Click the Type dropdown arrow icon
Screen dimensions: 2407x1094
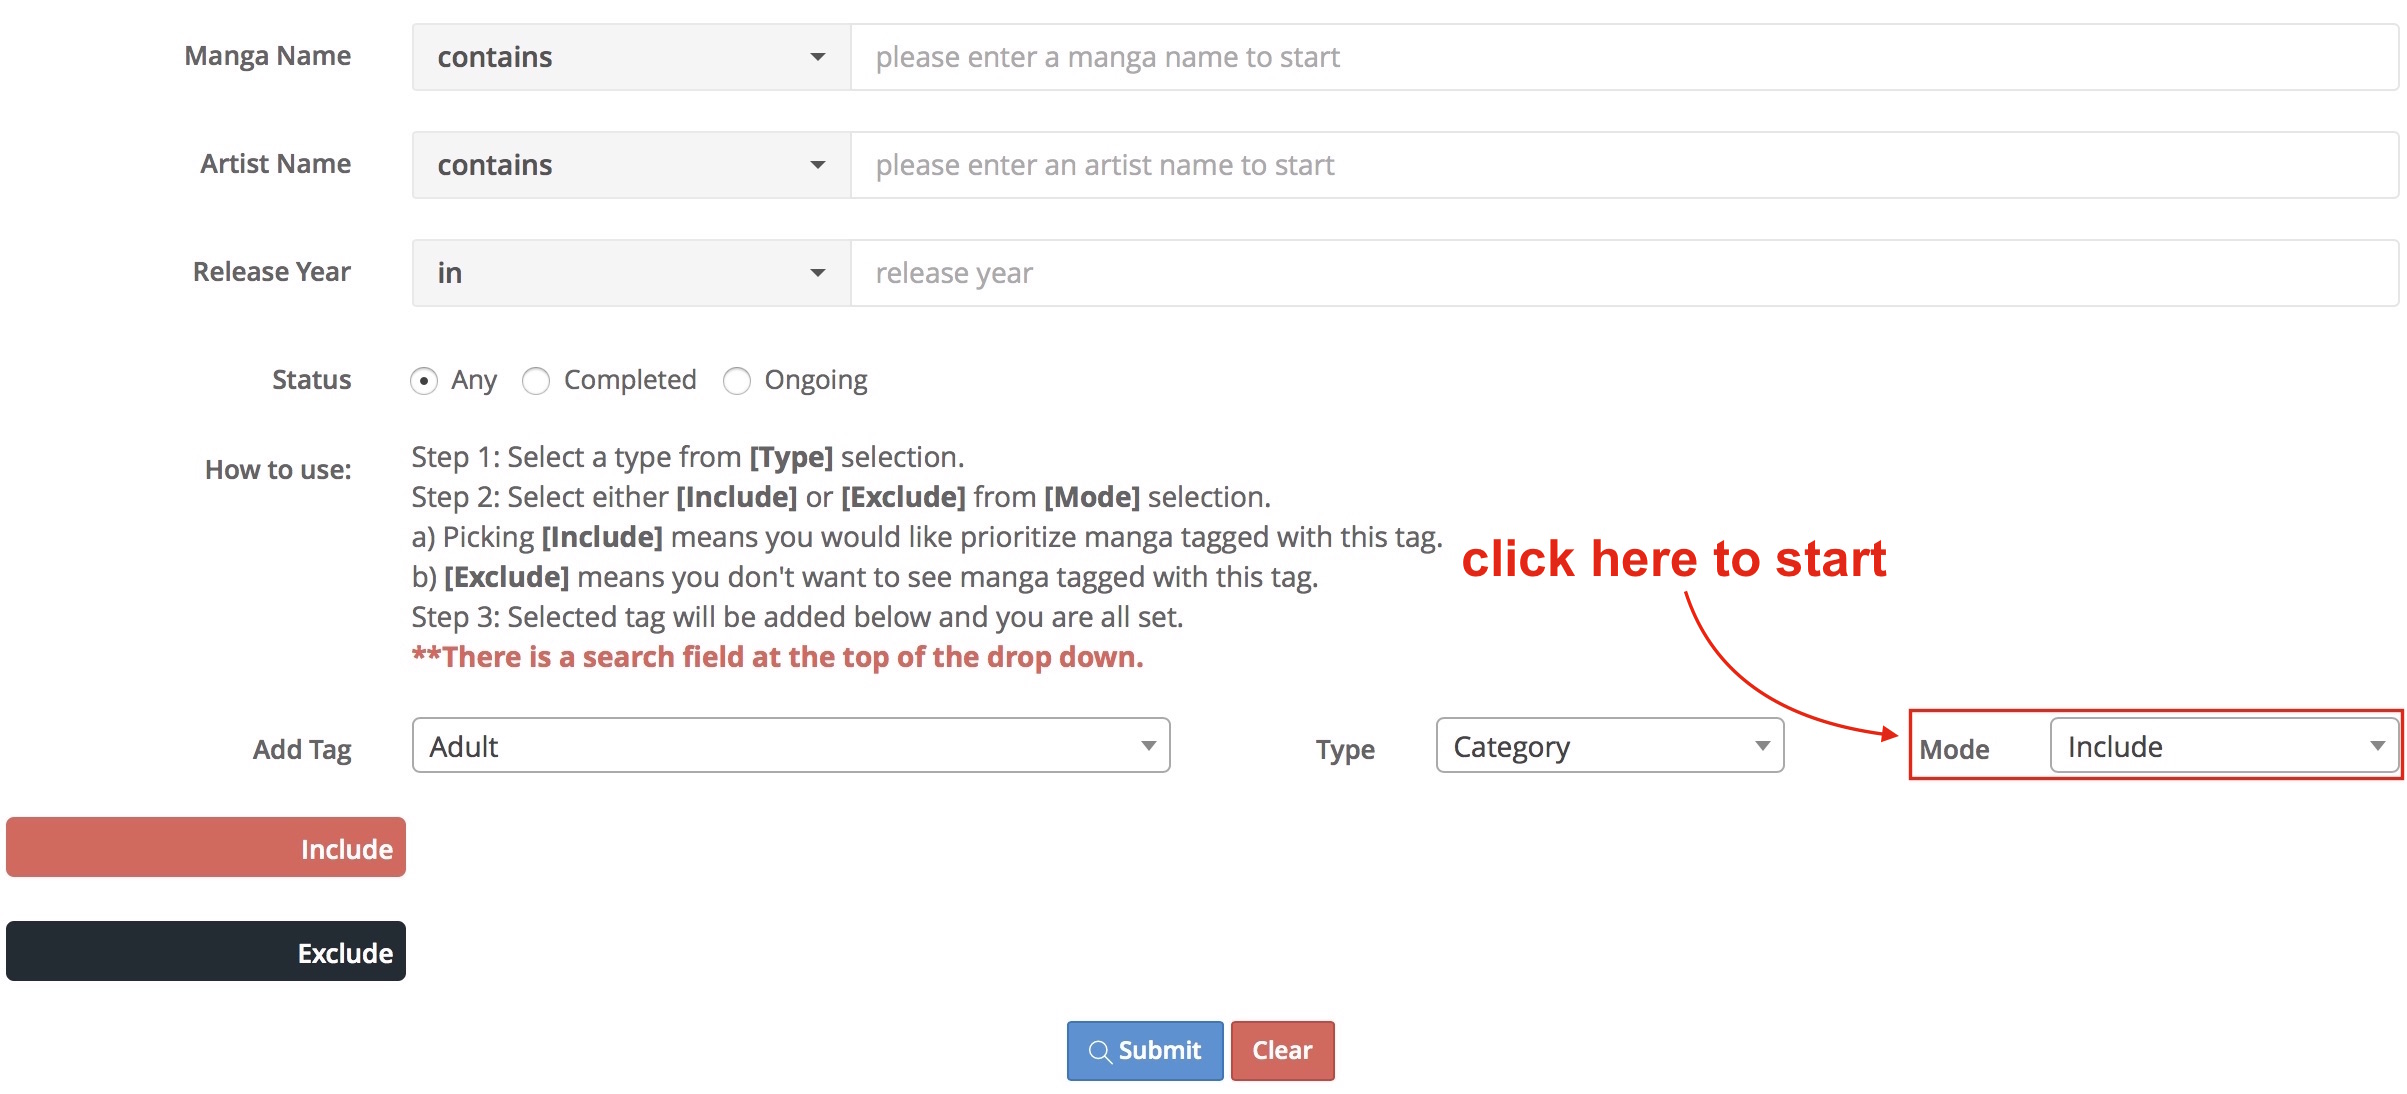coord(1762,746)
